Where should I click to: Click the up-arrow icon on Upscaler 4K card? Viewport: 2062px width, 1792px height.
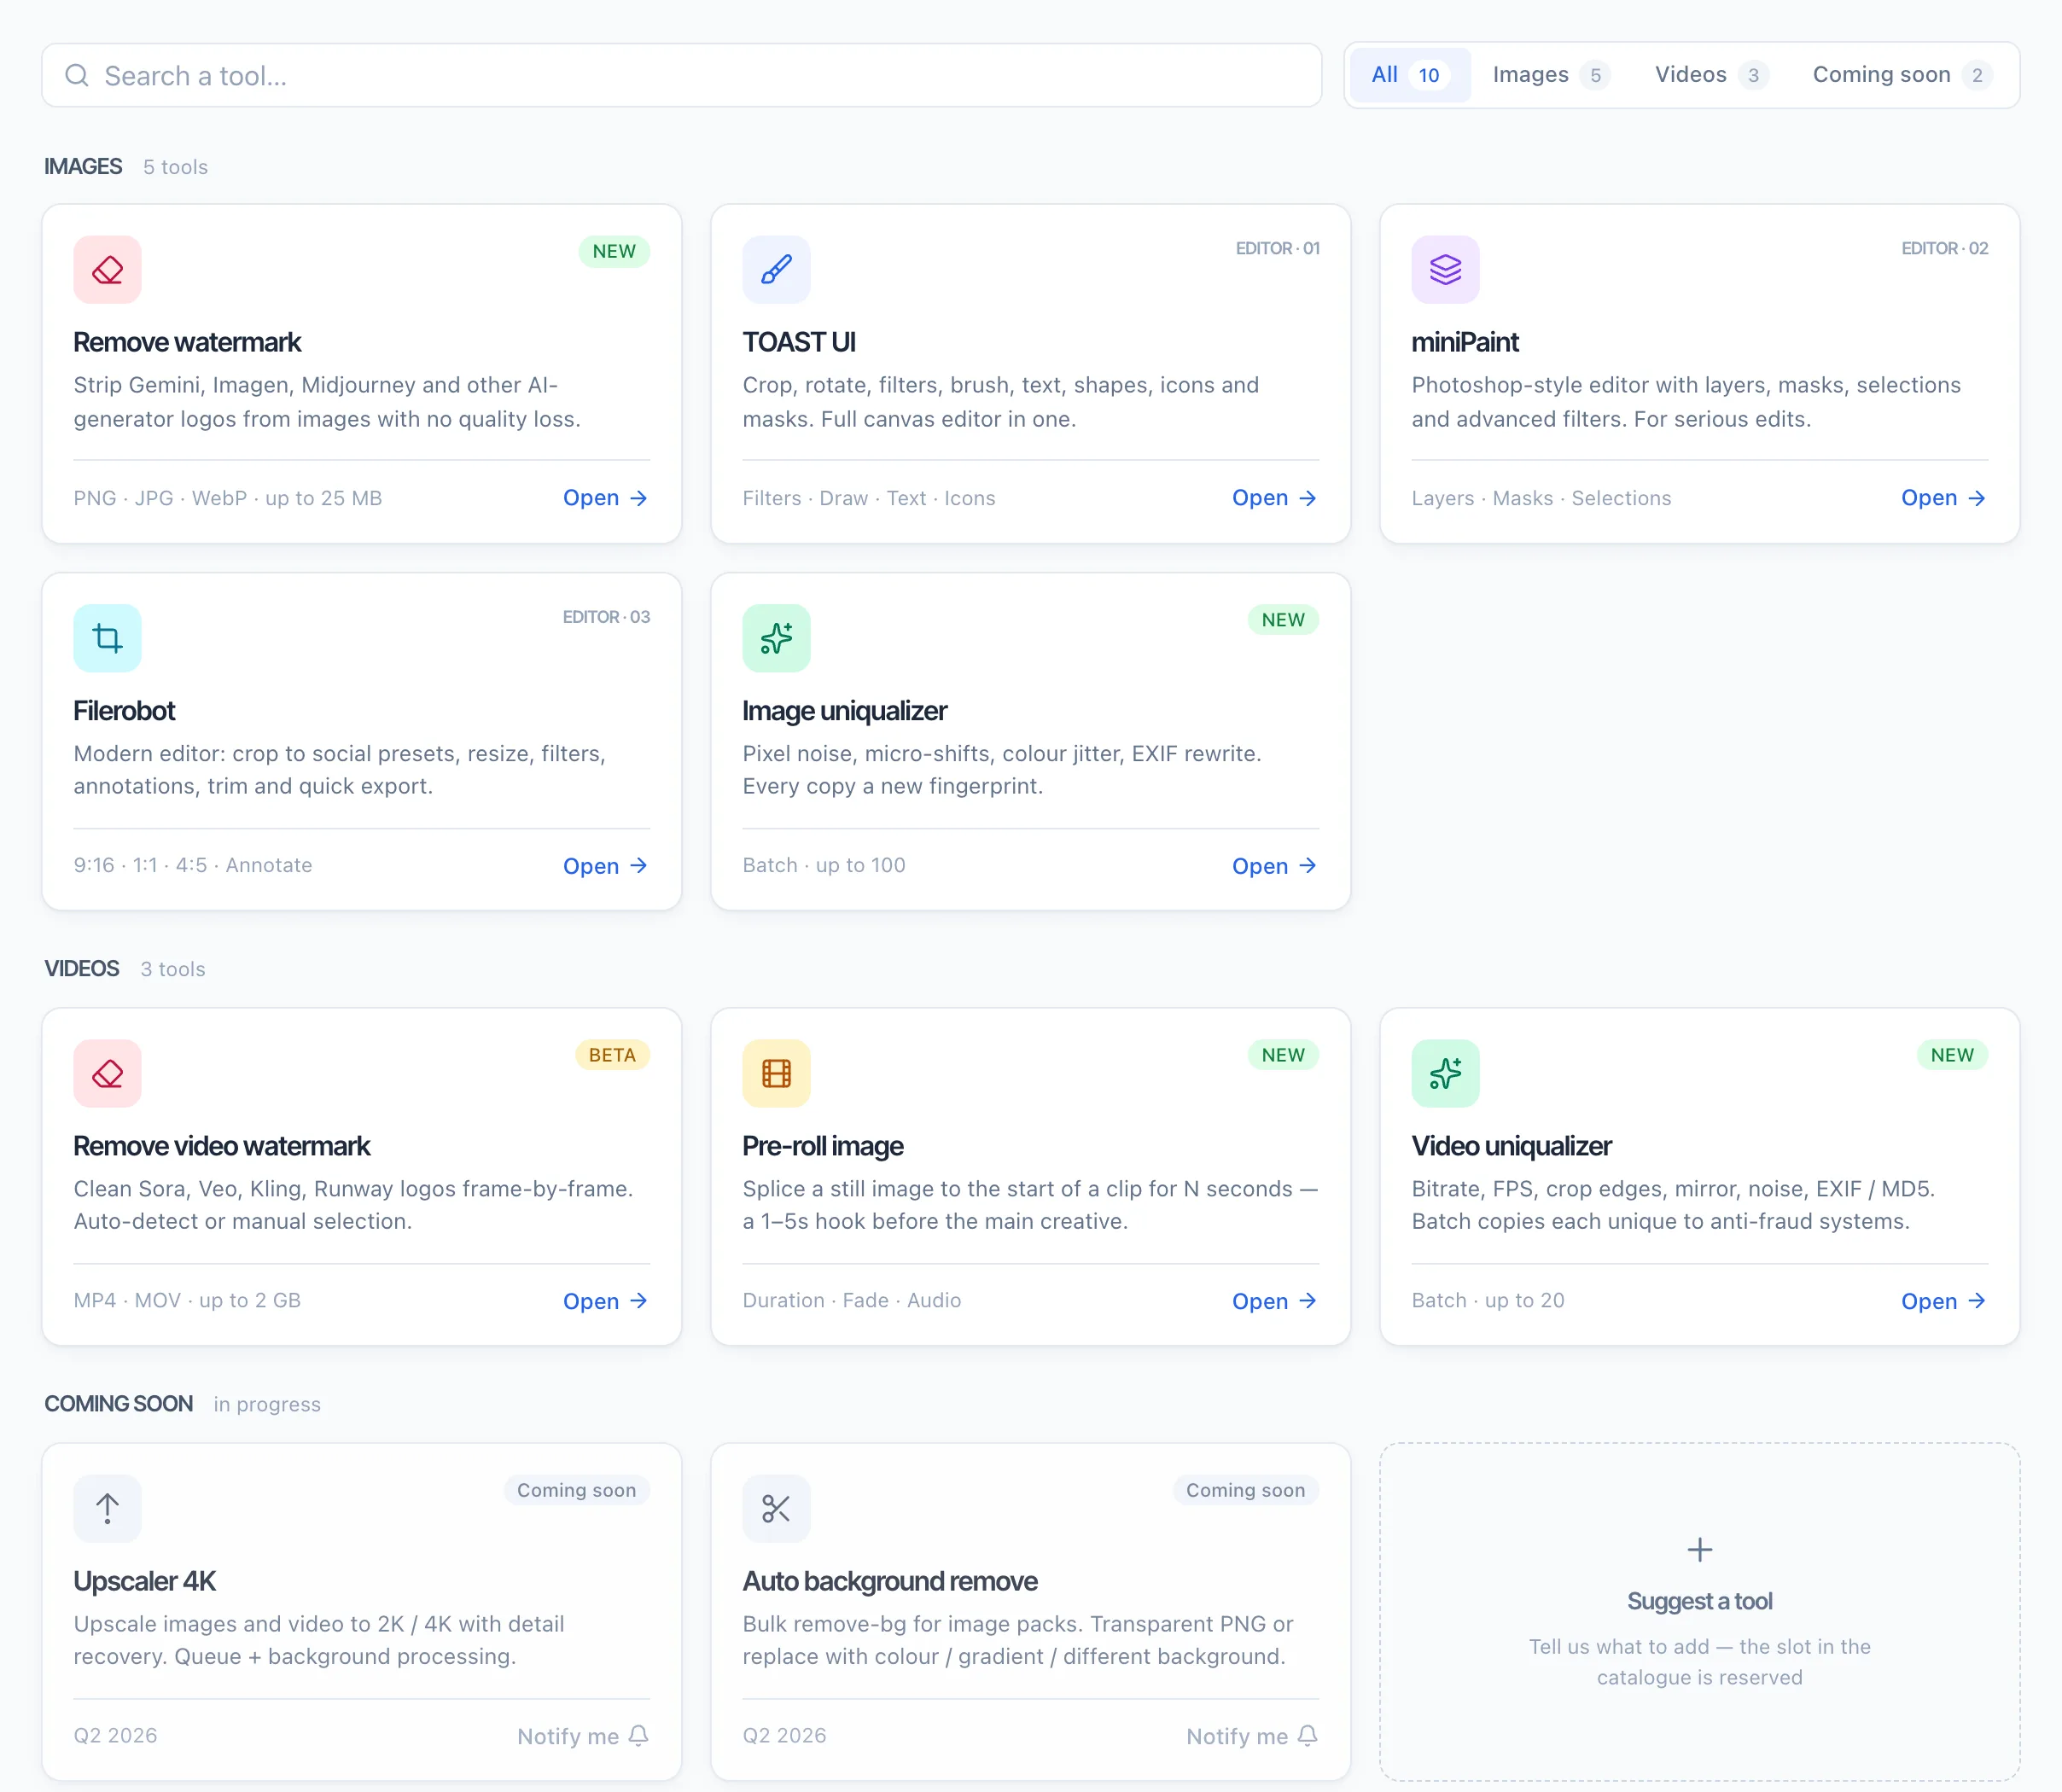pyautogui.click(x=107, y=1508)
